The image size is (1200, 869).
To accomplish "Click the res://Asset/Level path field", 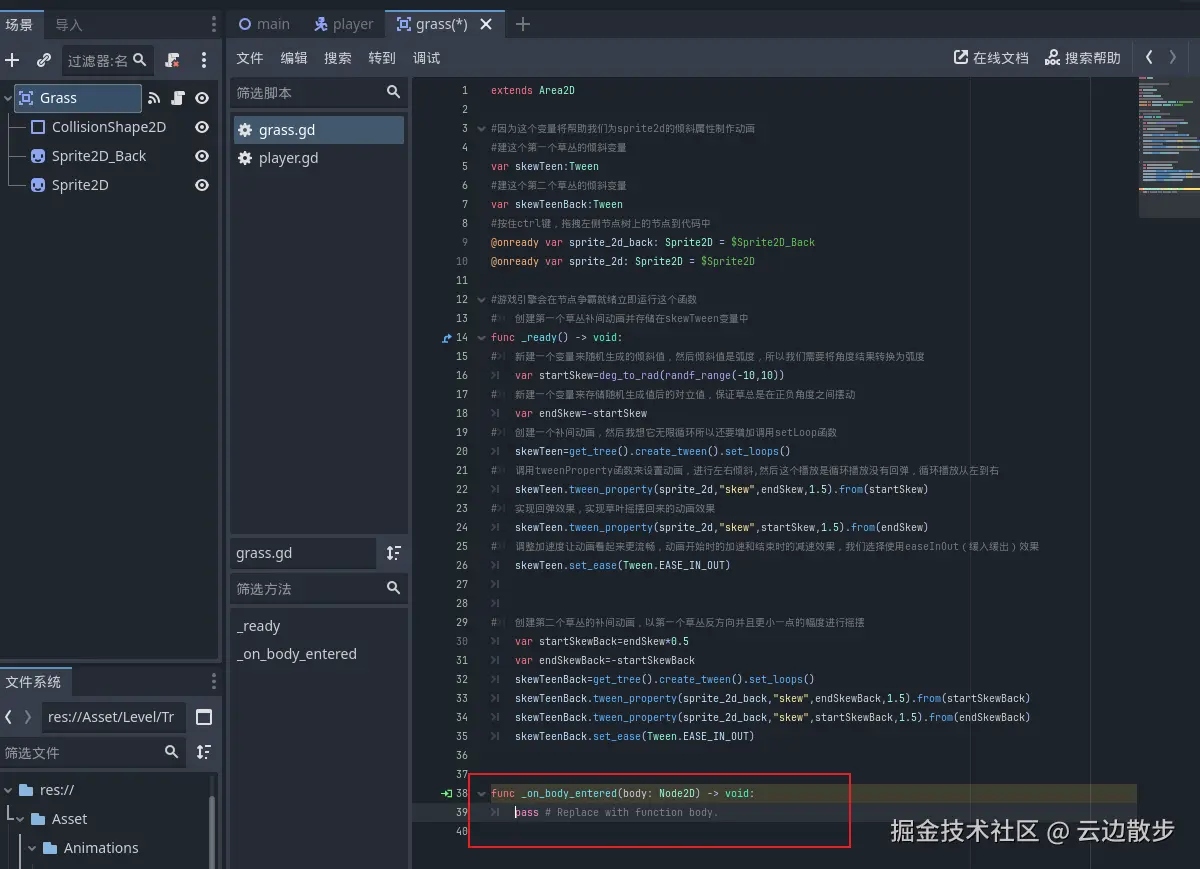I will click(x=114, y=717).
